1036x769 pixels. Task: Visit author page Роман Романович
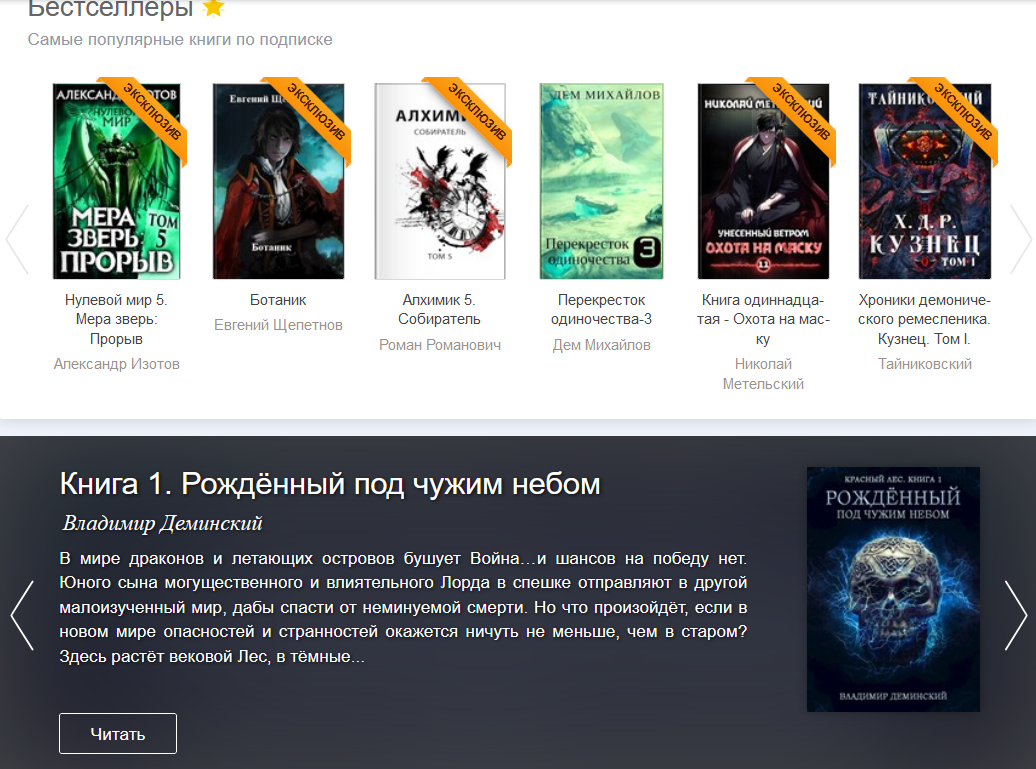click(440, 345)
